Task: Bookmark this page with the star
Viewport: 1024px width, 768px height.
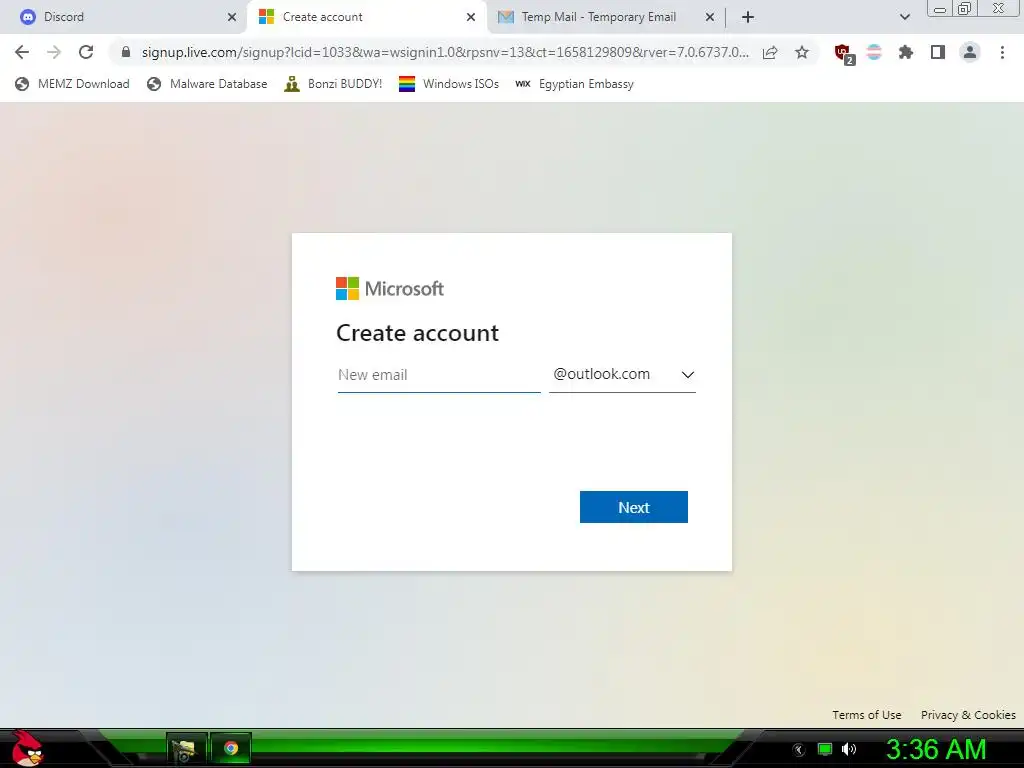Action: pos(802,52)
